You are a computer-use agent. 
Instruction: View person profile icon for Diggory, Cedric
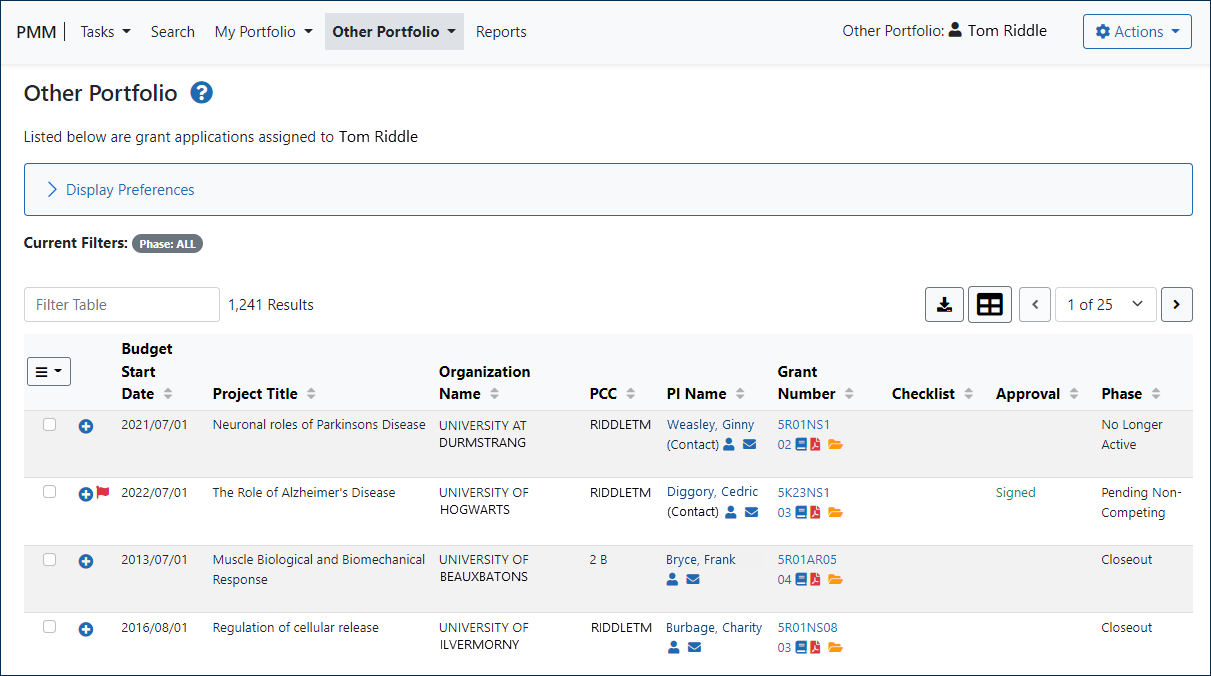730,512
